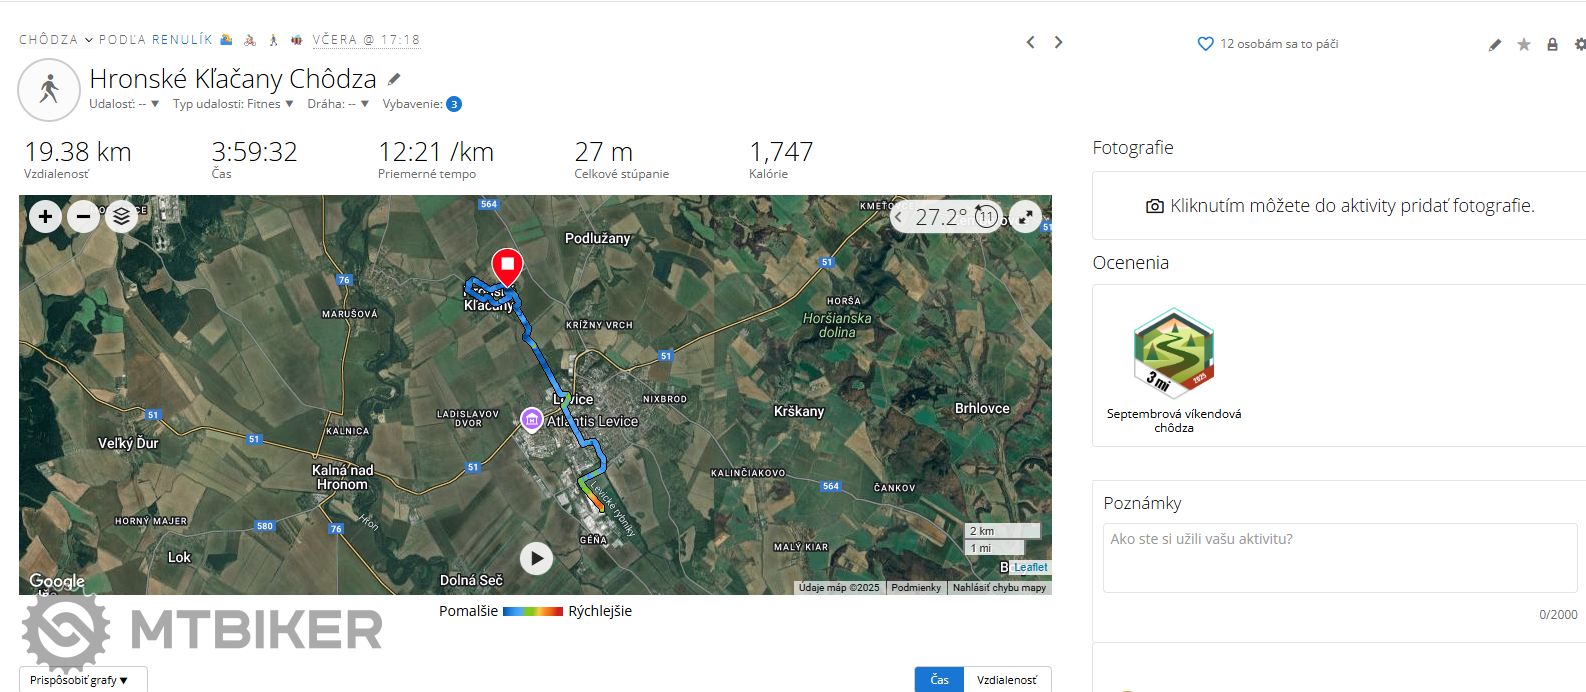
Task: Like the activity with heart icon
Action: coord(1205,44)
